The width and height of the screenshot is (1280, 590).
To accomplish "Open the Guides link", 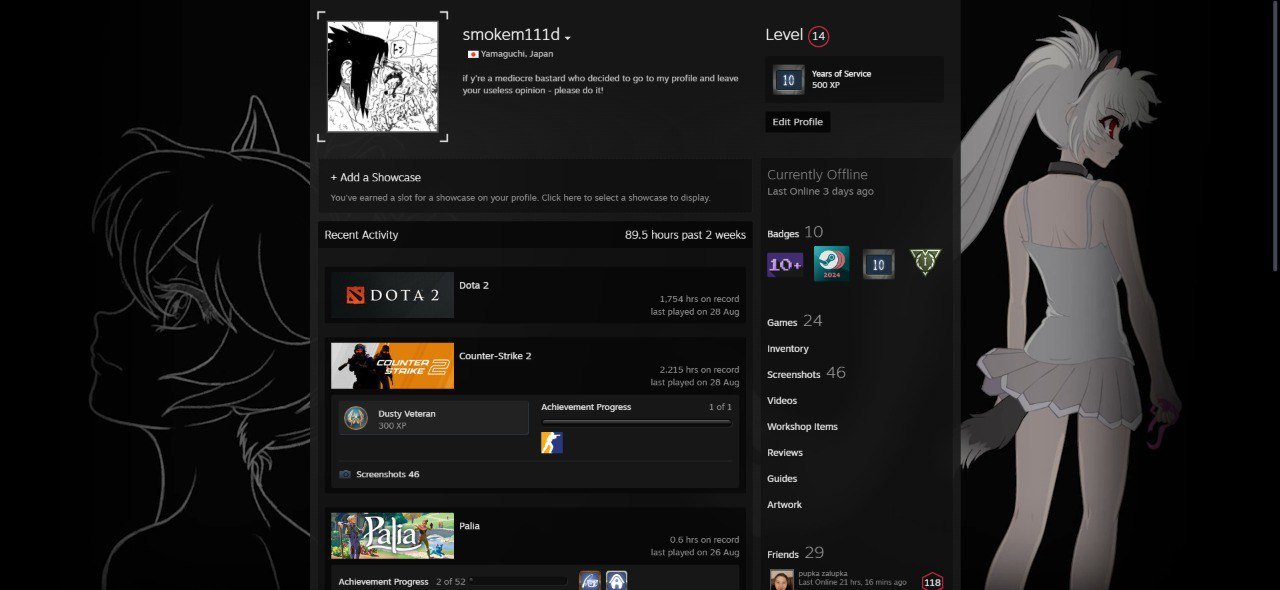I will tap(782, 479).
